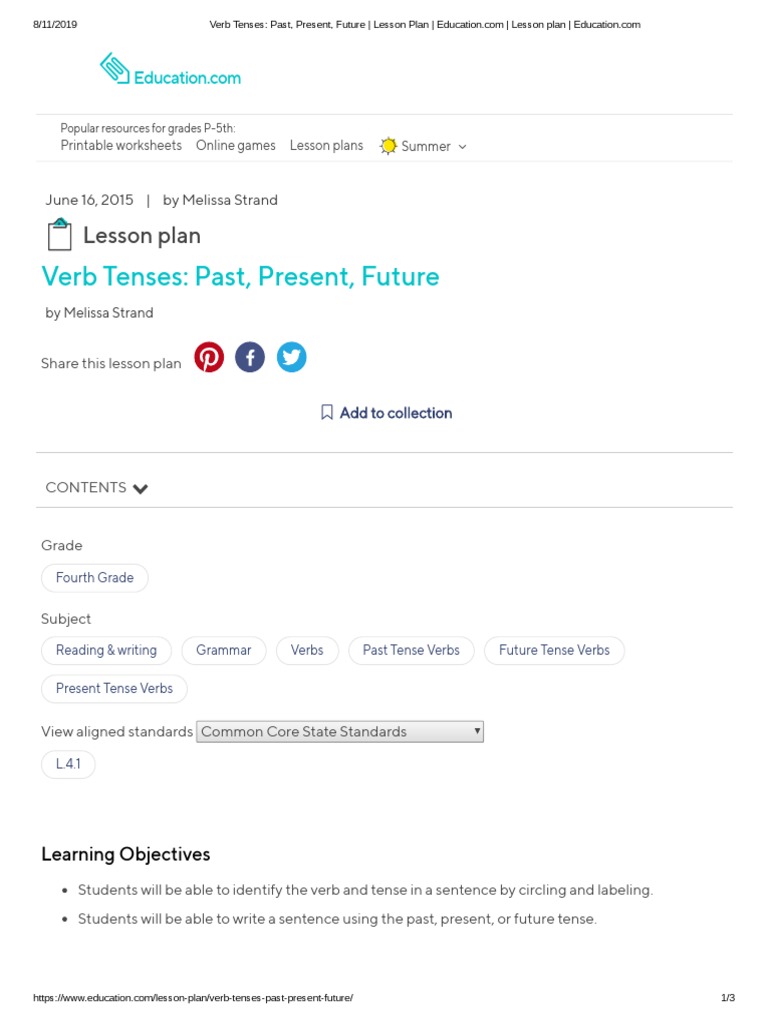
Task: Share lesson plan on Twitter
Action: coord(291,357)
